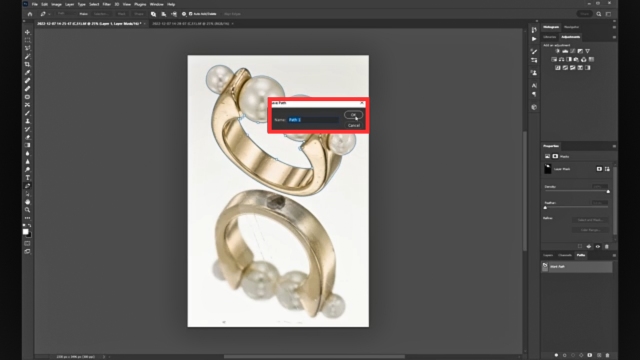
Task: Change the screen mode icon
Action: tap(27, 251)
